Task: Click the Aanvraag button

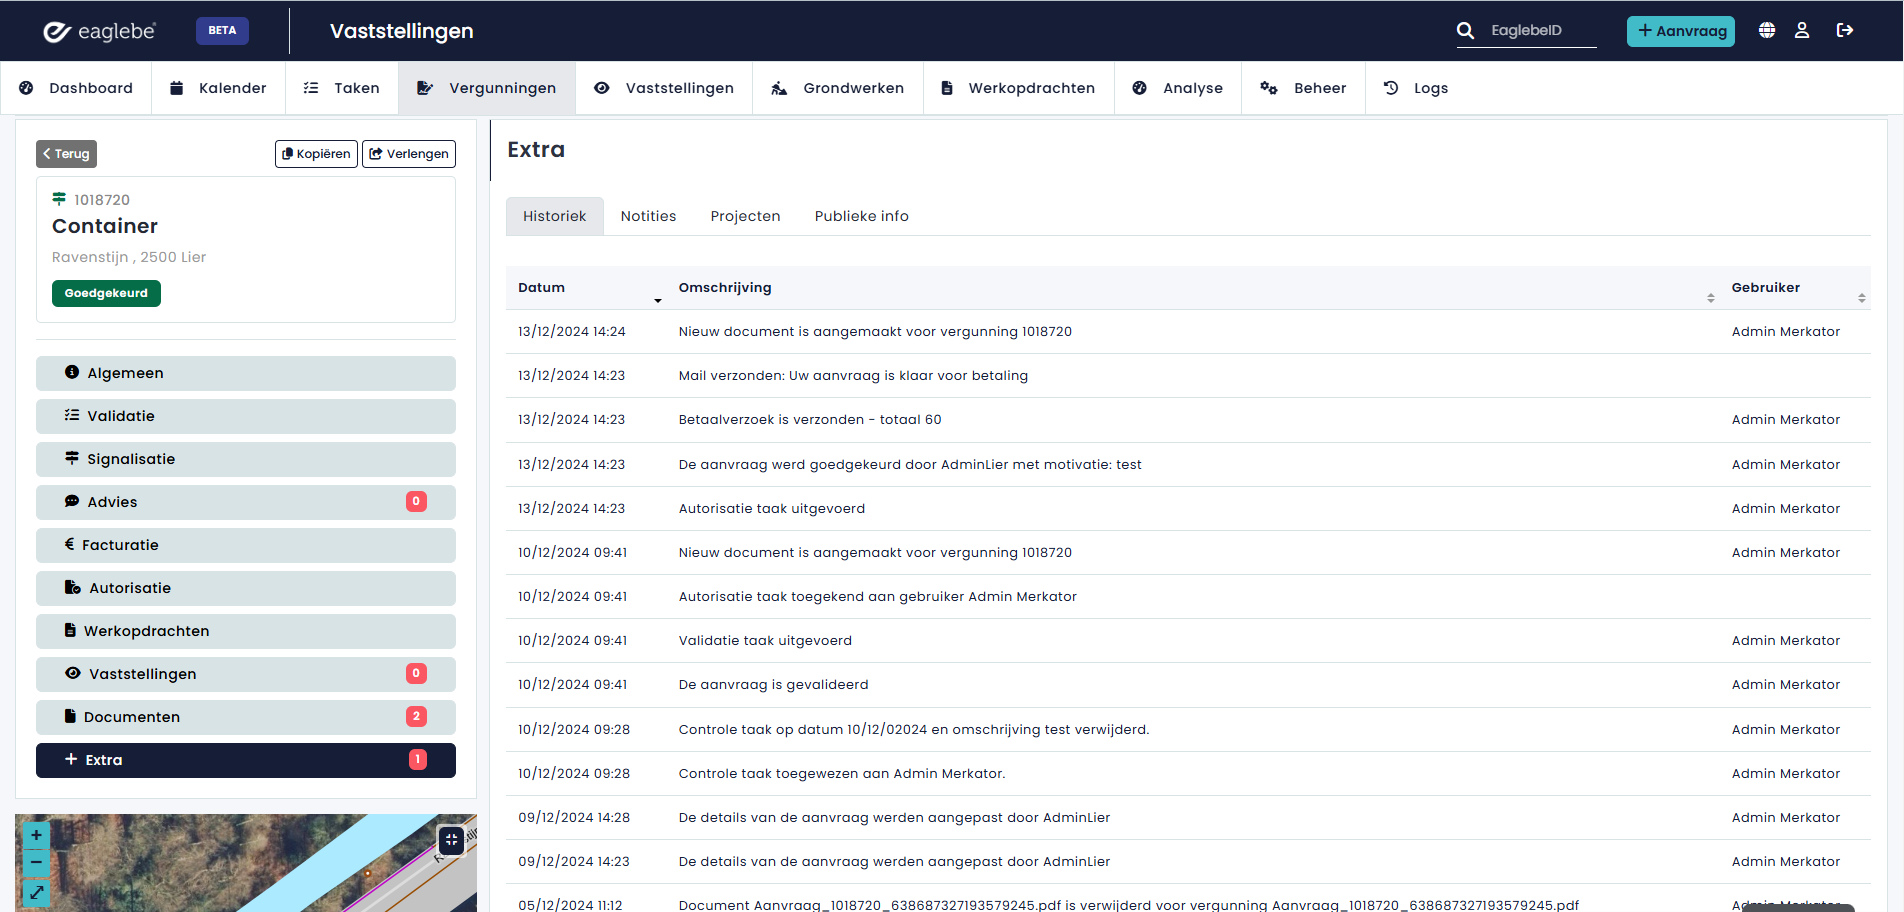Action: pos(1681,31)
